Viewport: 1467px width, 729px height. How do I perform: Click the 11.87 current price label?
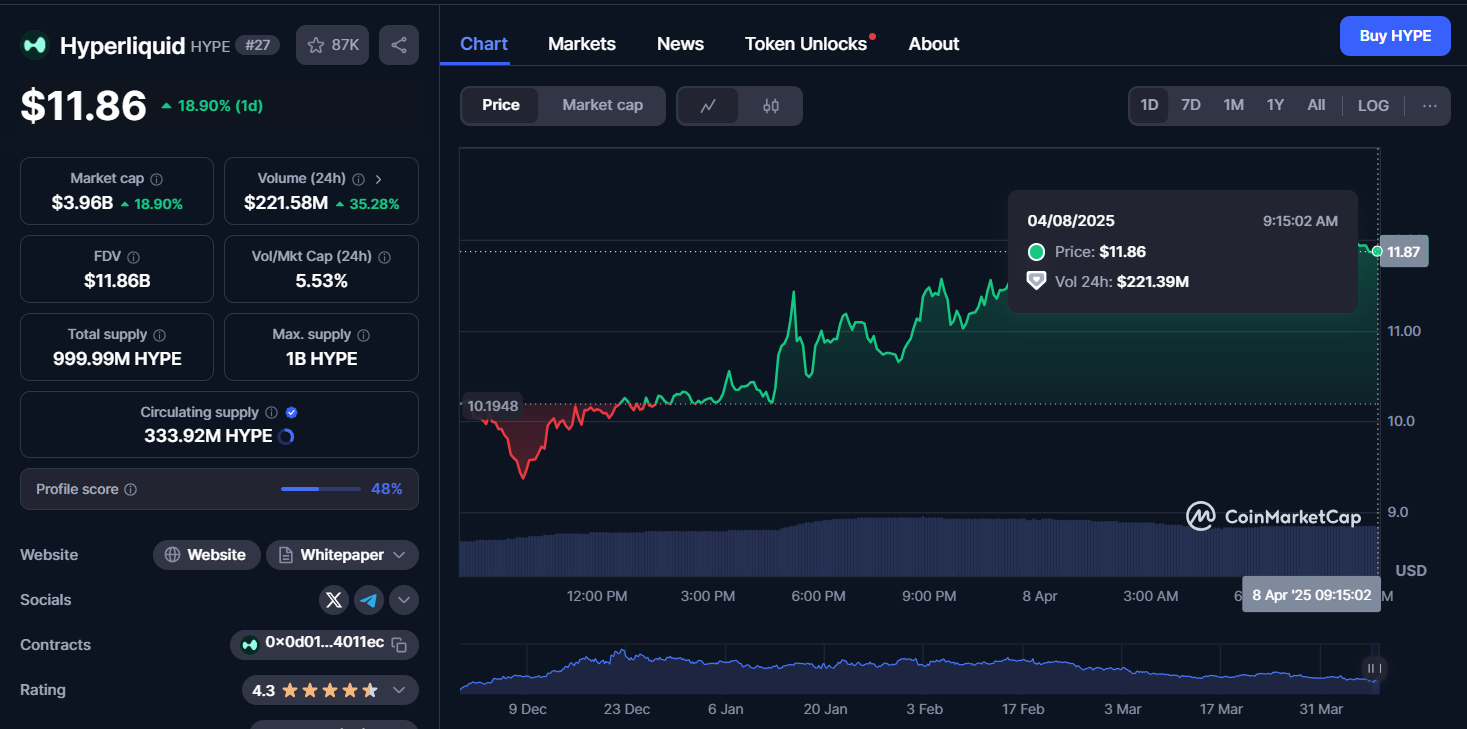[1404, 251]
